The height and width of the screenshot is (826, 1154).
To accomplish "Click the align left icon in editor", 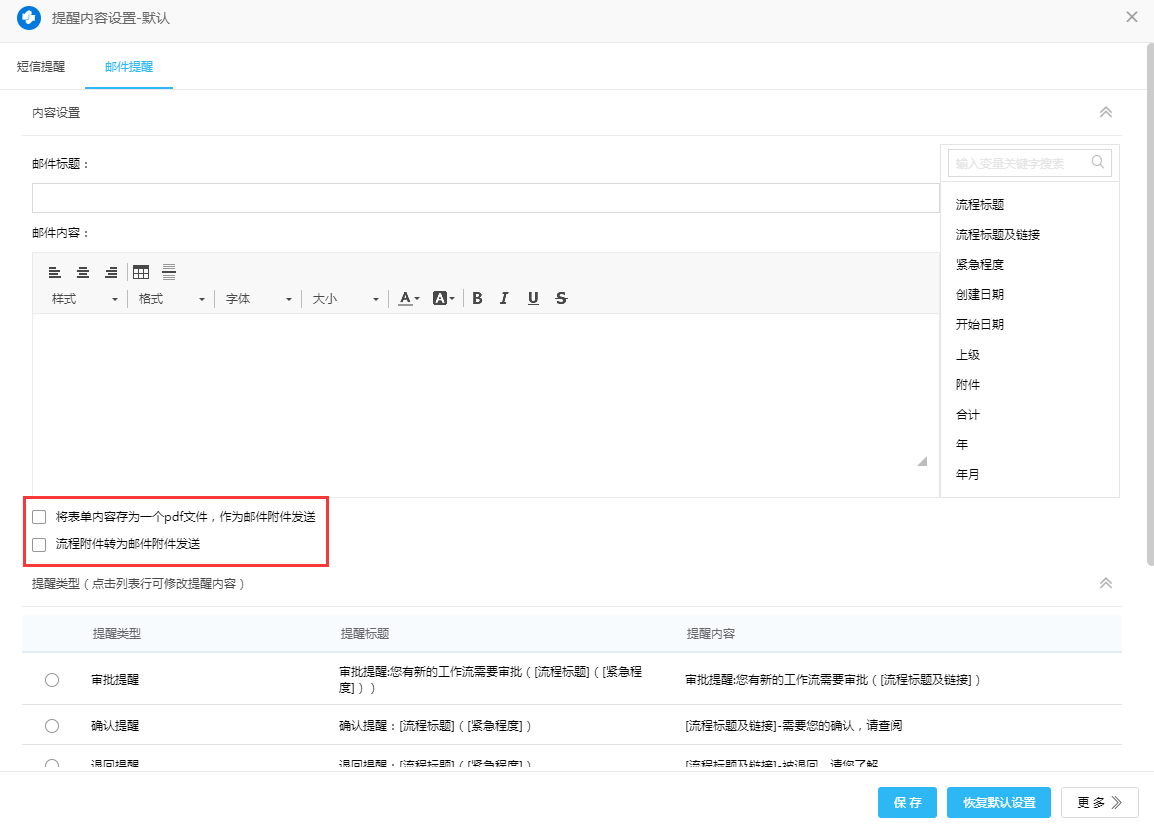I will point(55,272).
